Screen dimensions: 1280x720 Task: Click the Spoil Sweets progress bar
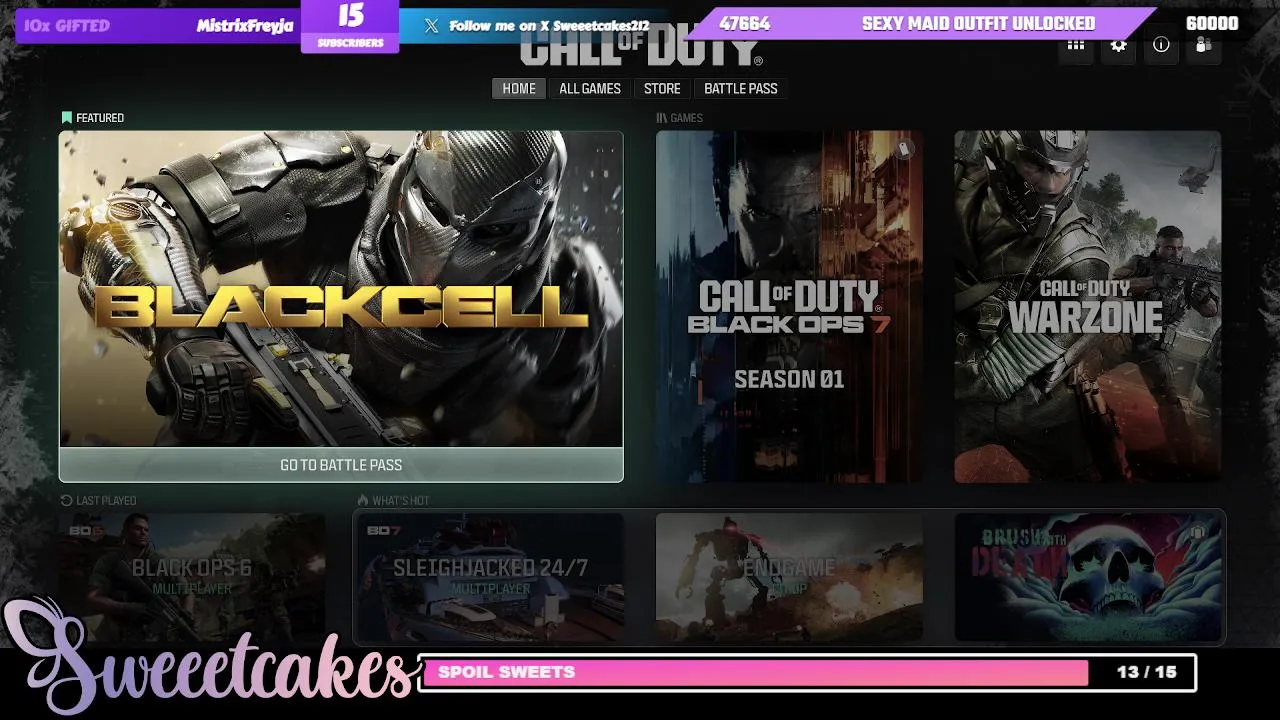806,672
